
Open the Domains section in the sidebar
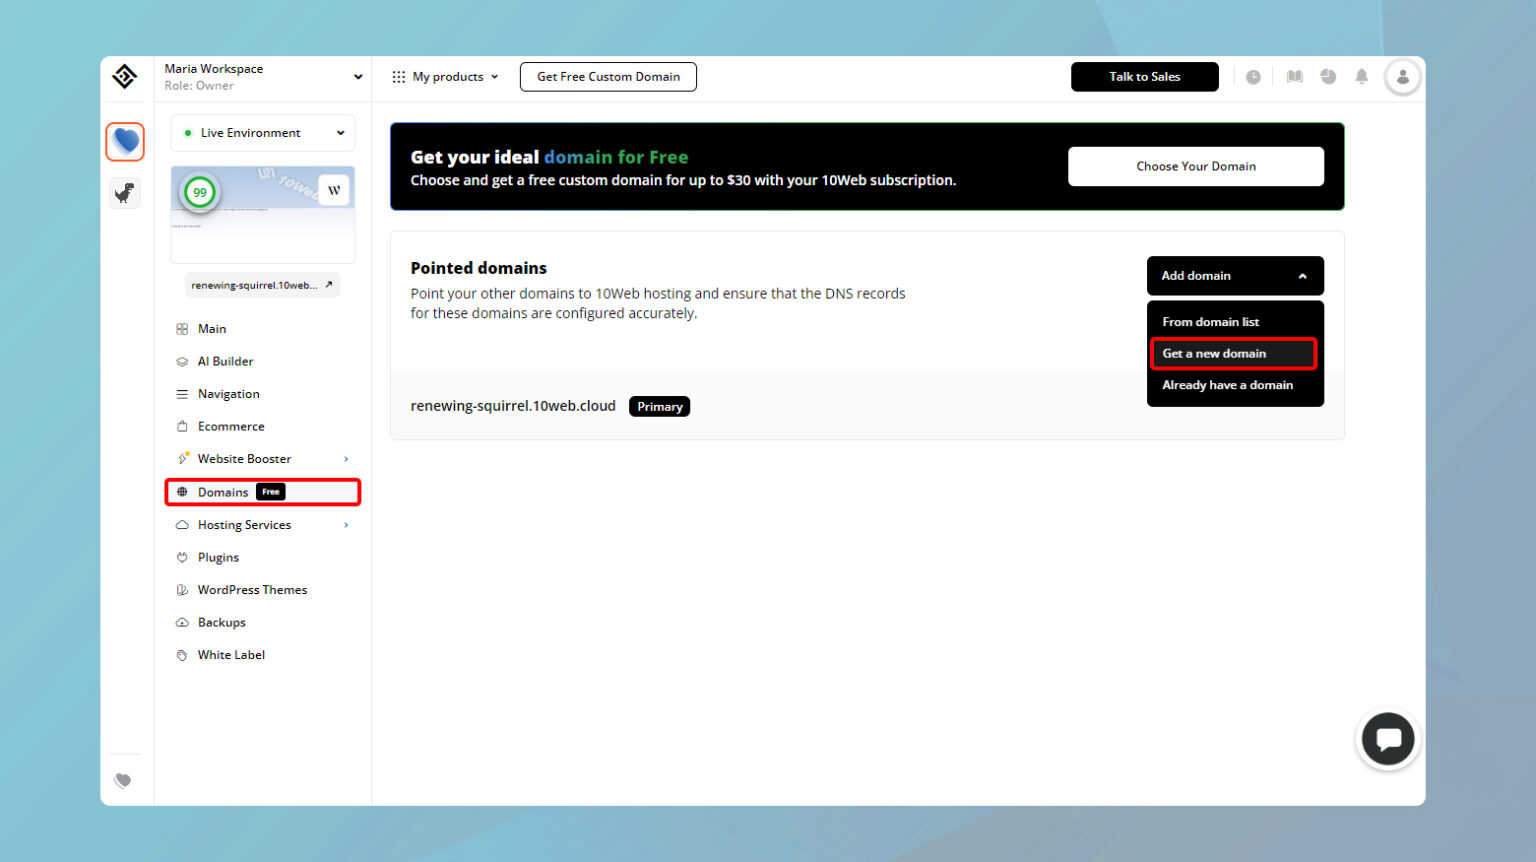(222, 491)
